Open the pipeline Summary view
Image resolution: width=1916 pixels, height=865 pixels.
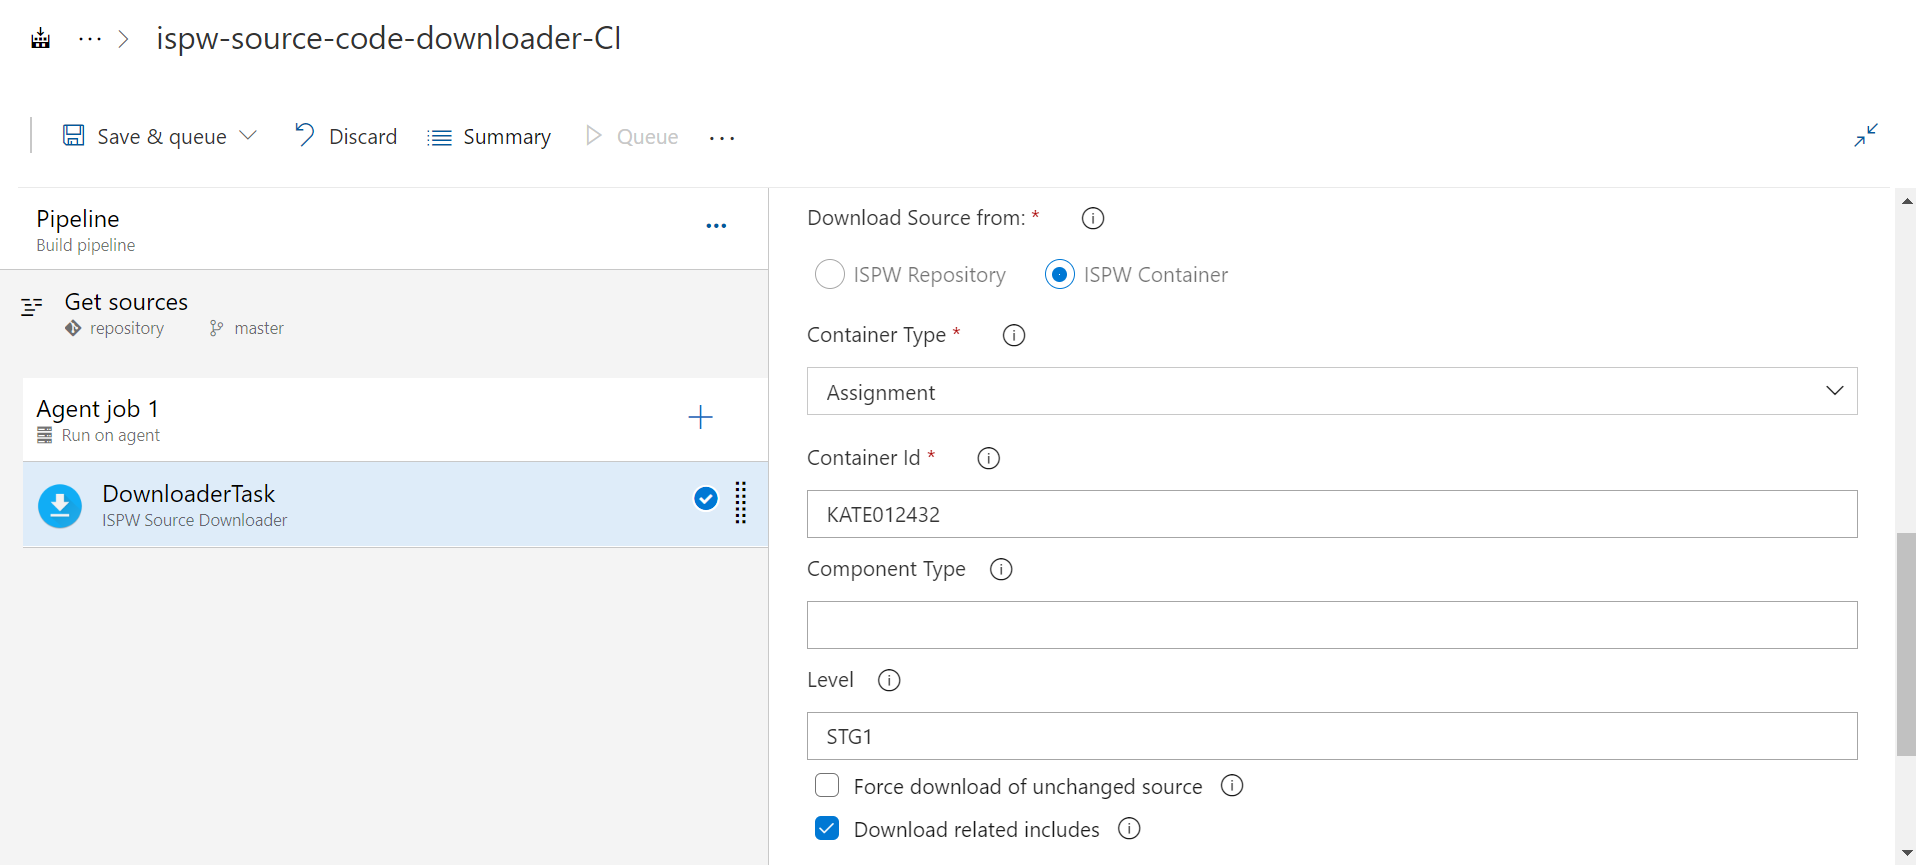[489, 136]
